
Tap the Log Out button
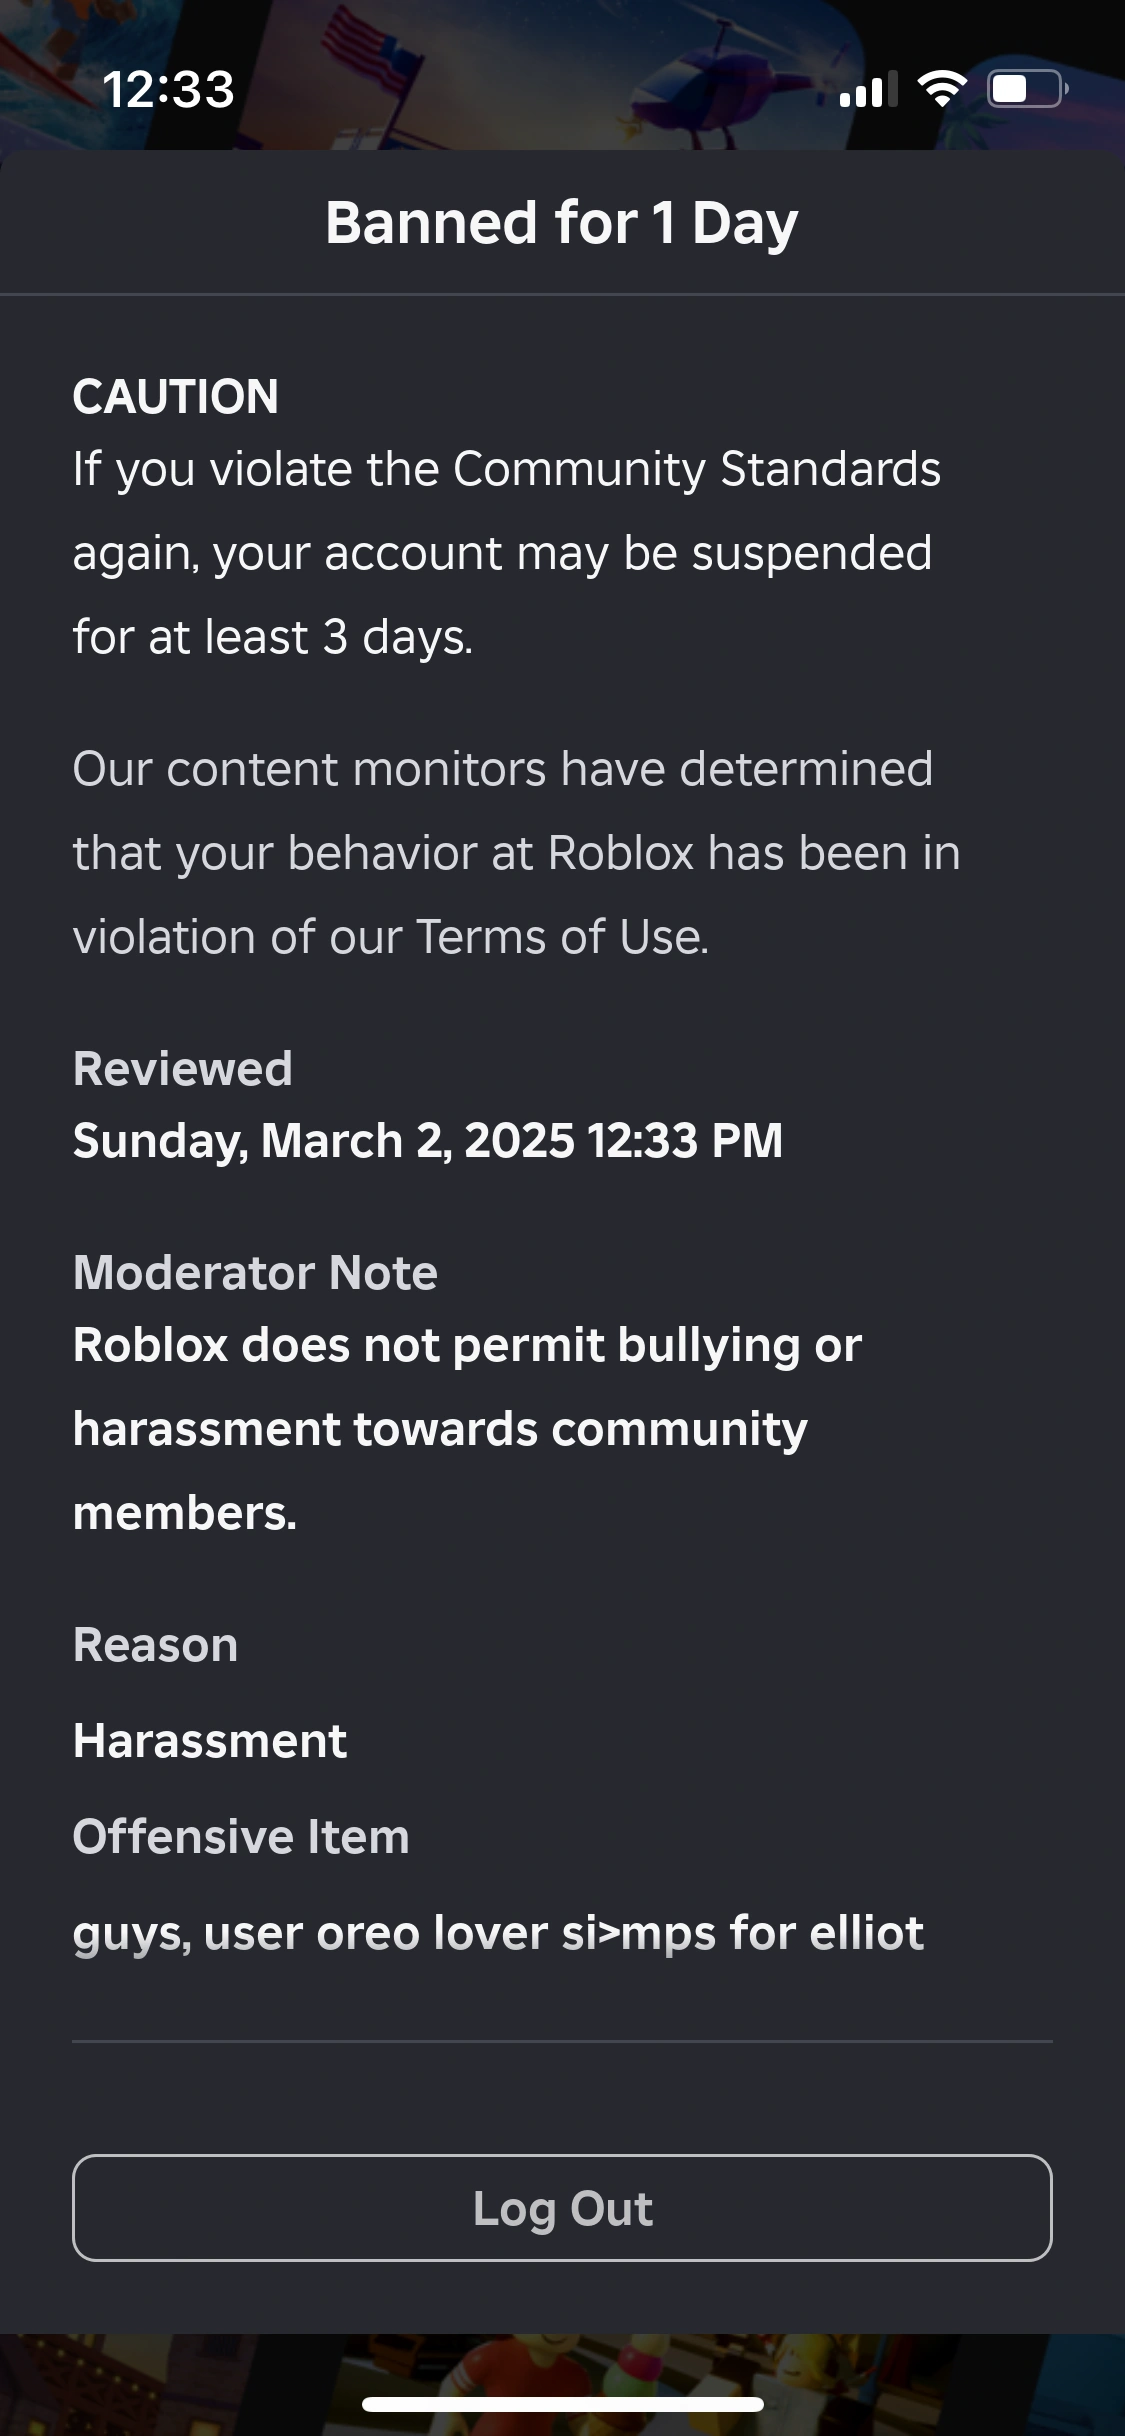pyautogui.click(x=562, y=2209)
